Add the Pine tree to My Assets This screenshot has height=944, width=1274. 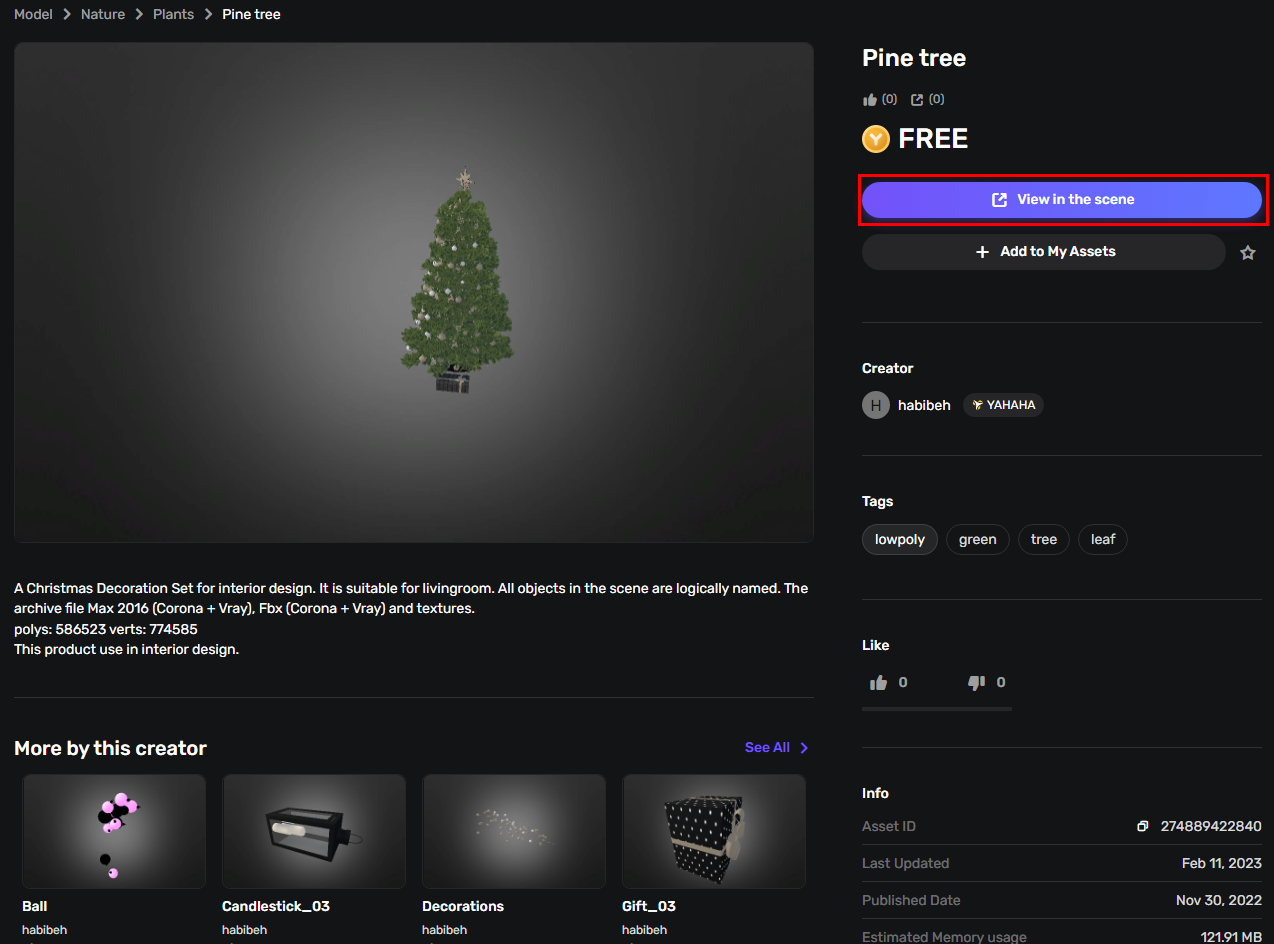click(1043, 252)
